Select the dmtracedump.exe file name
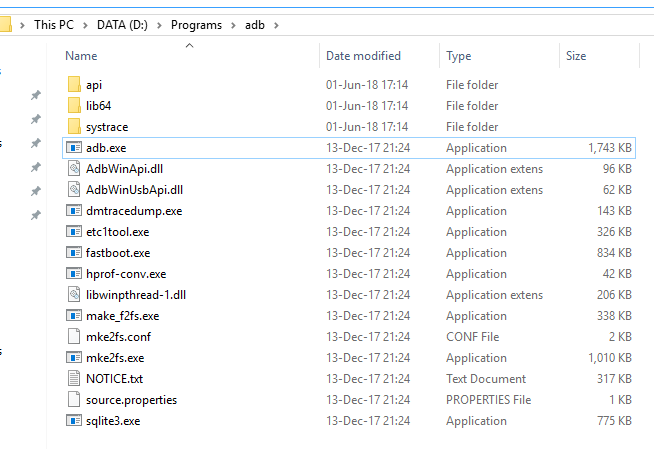This screenshot has width=654, height=449. coord(134,211)
